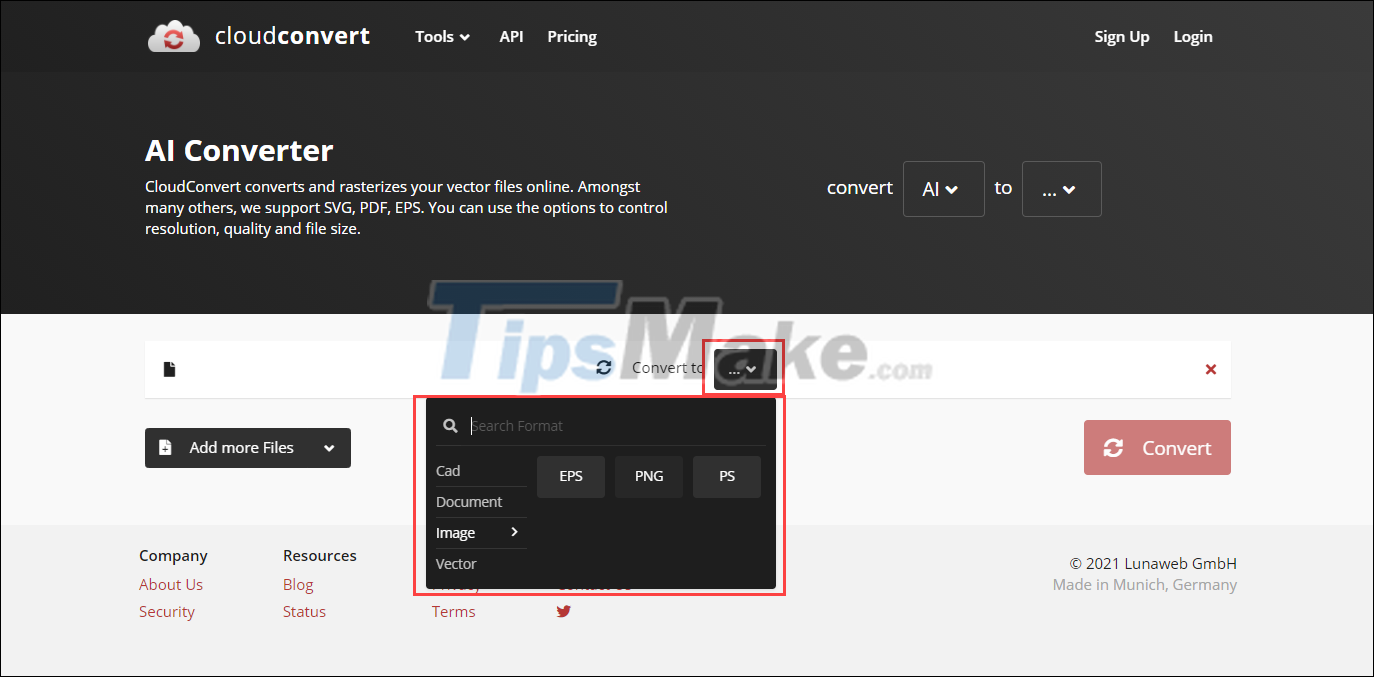Click the refresh conversion icon beside Convert to

(x=603, y=367)
